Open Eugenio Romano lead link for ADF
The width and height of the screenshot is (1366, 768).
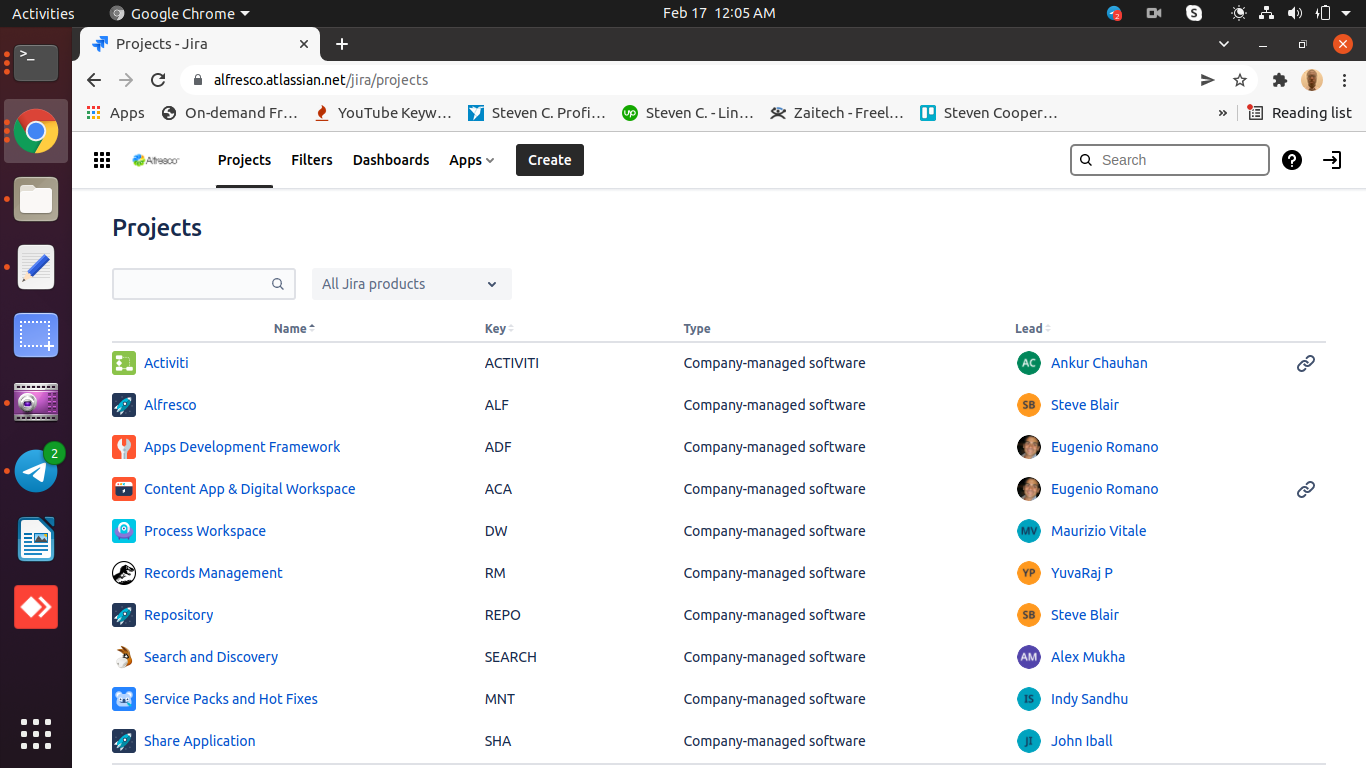(1104, 447)
